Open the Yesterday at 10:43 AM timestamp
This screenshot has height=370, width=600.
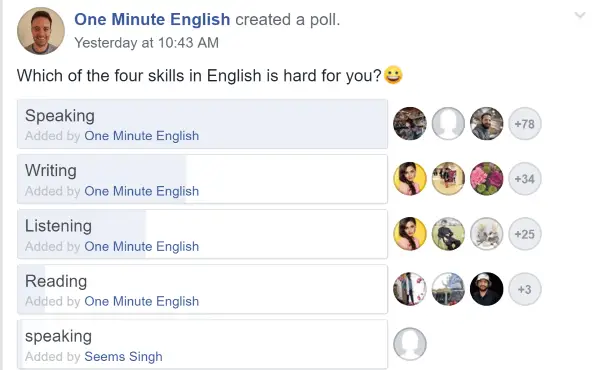146,43
